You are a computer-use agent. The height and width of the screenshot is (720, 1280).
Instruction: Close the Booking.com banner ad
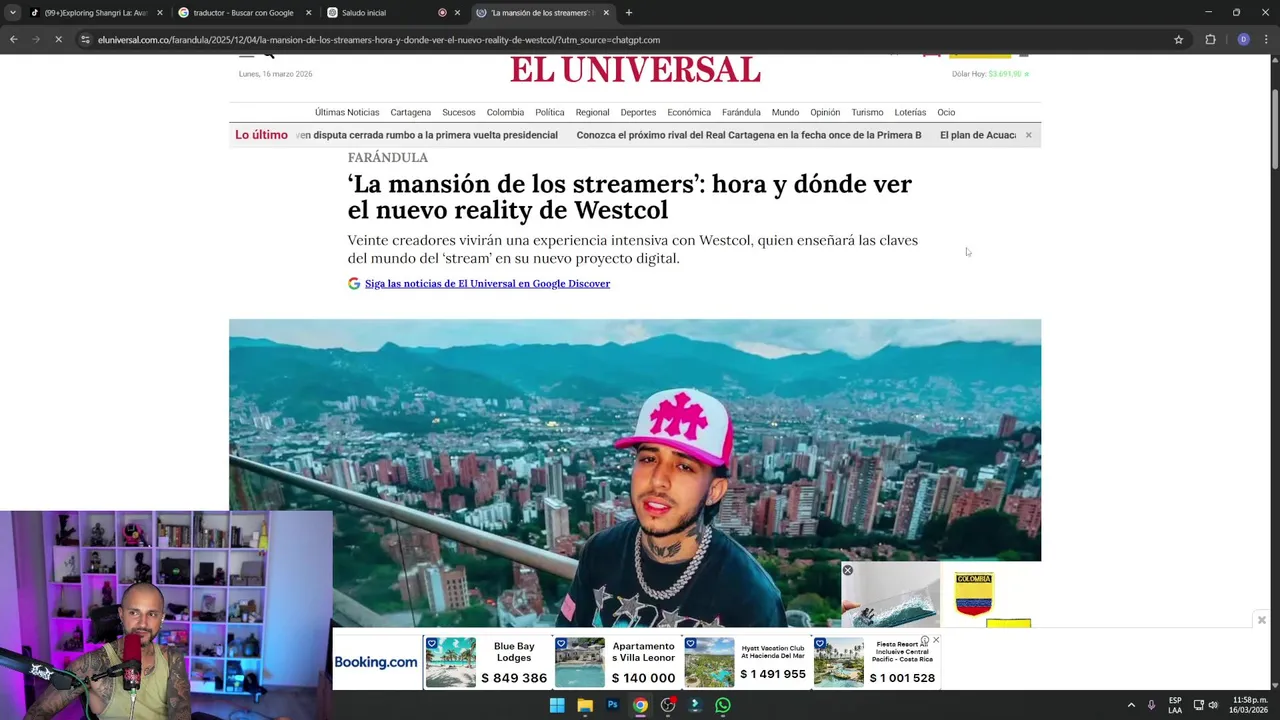(x=935, y=640)
